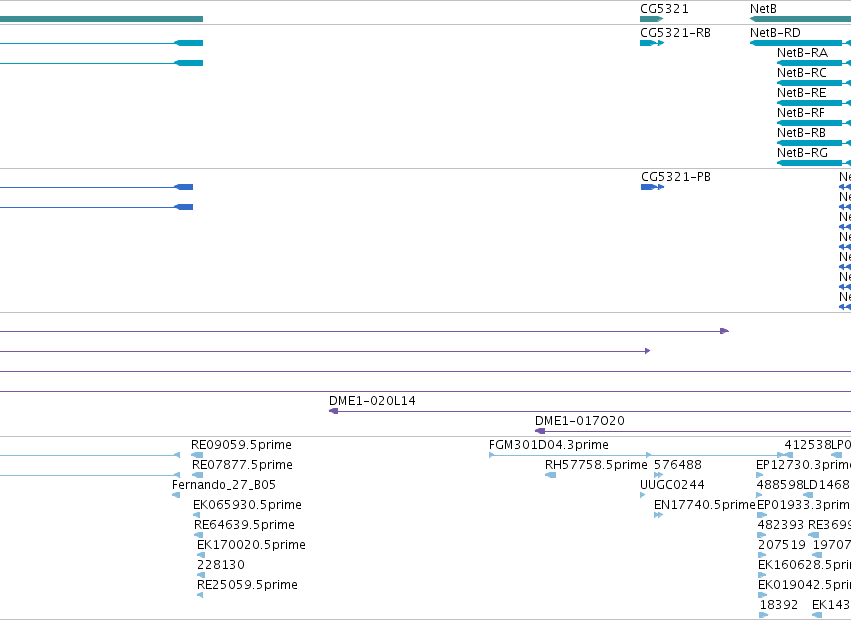Select the 412538 feature label
The height and width of the screenshot is (620, 851).
[808, 445]
